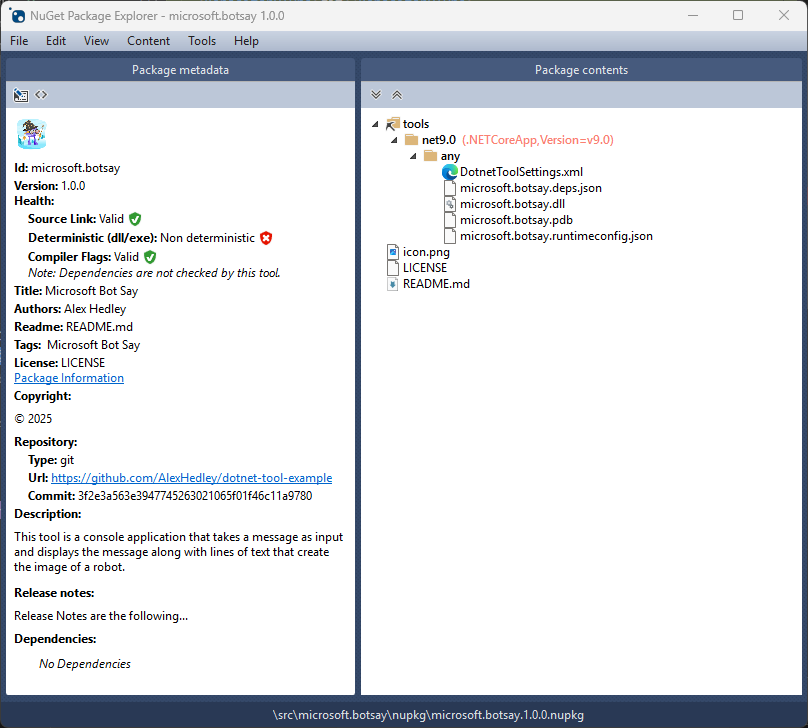Click the green Compiler Flags valid shield icon

coord(150,257)
